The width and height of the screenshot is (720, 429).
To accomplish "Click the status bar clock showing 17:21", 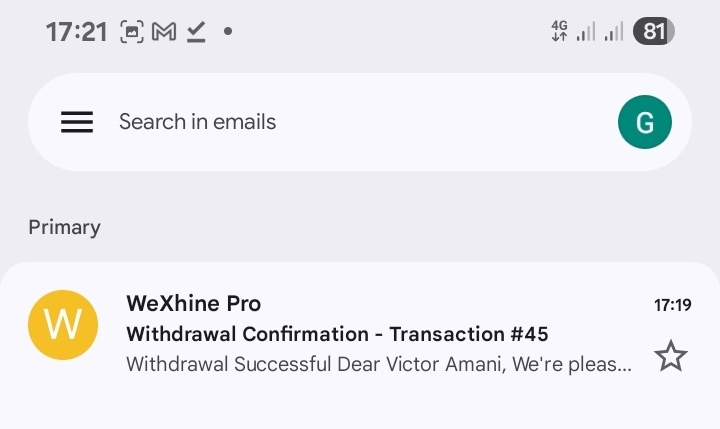I will (x=76, y=32).
